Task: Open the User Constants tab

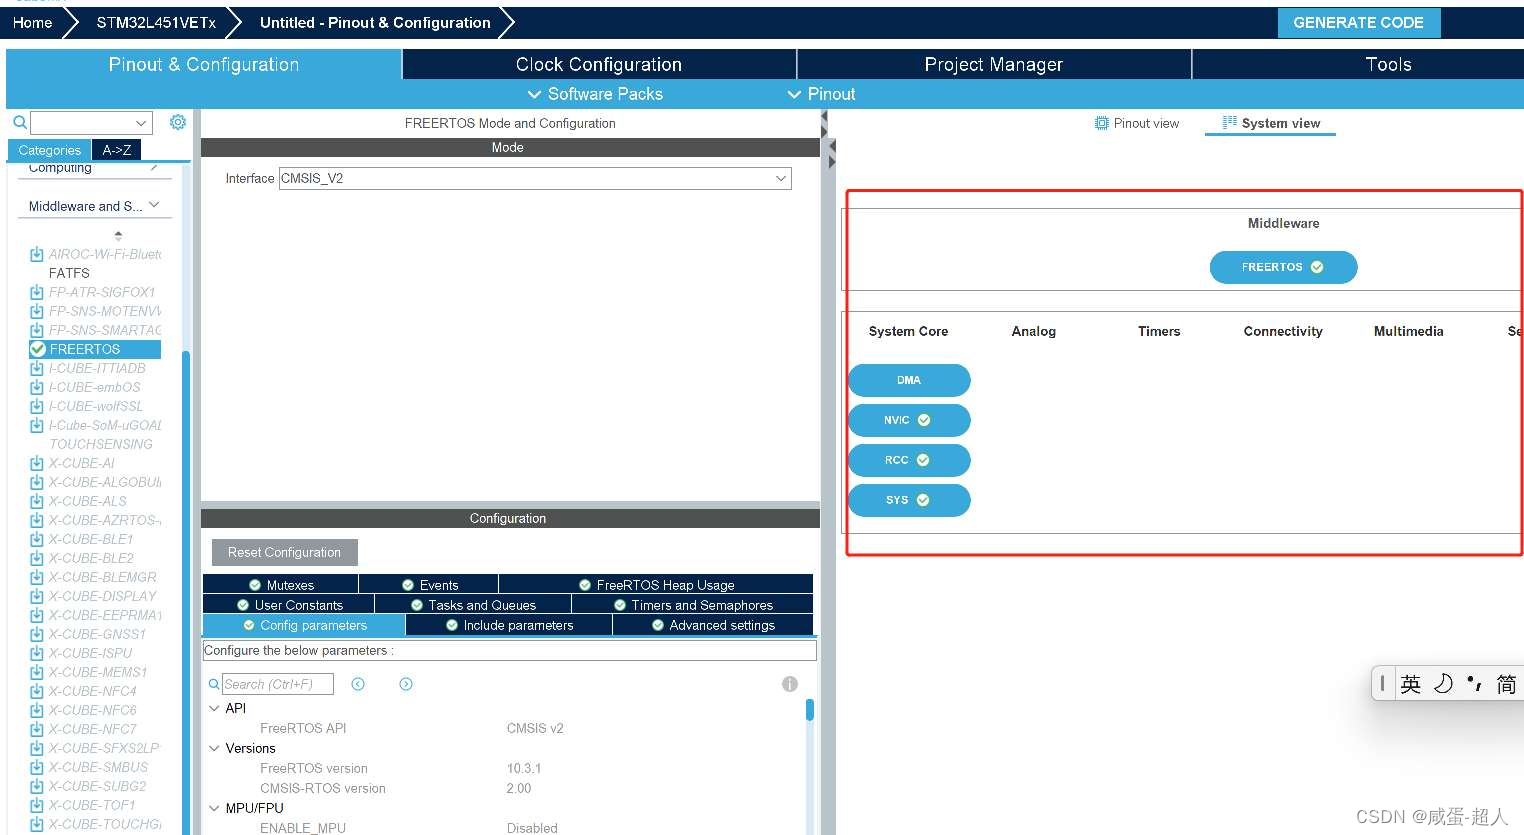Action: [x=289, y=605]
